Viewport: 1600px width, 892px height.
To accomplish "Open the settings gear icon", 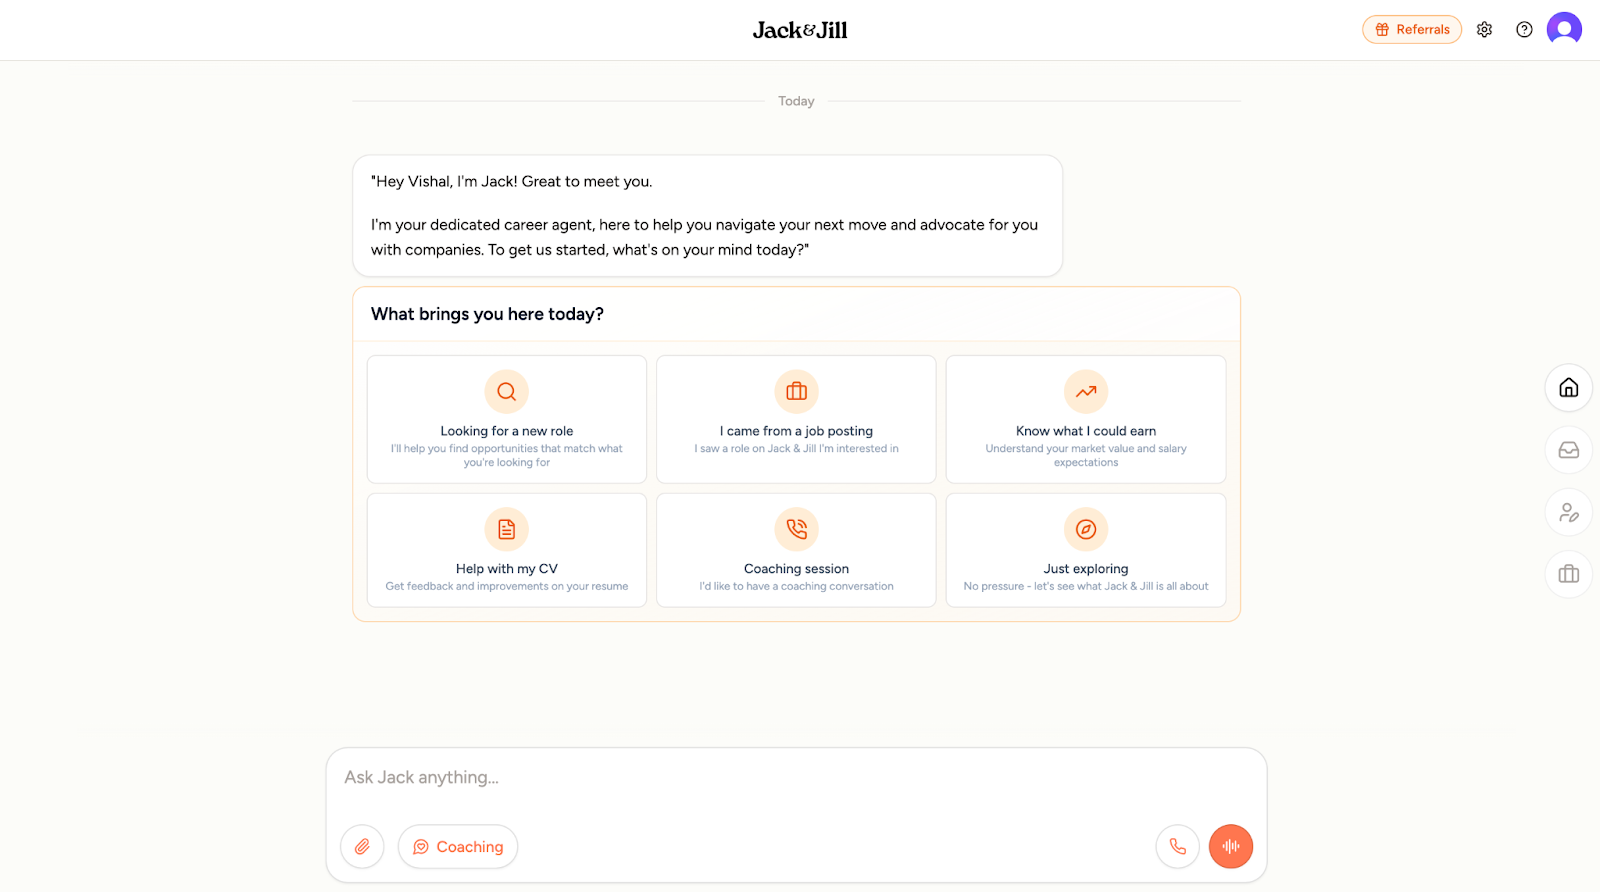I will [1484, 30].
